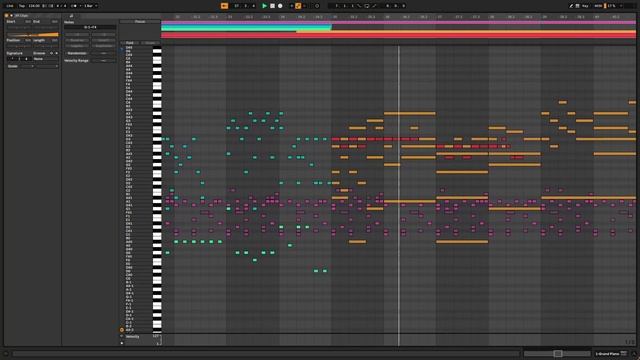Toggle the Info View icon bottom left
640x360 pixels.
[6, 354]
